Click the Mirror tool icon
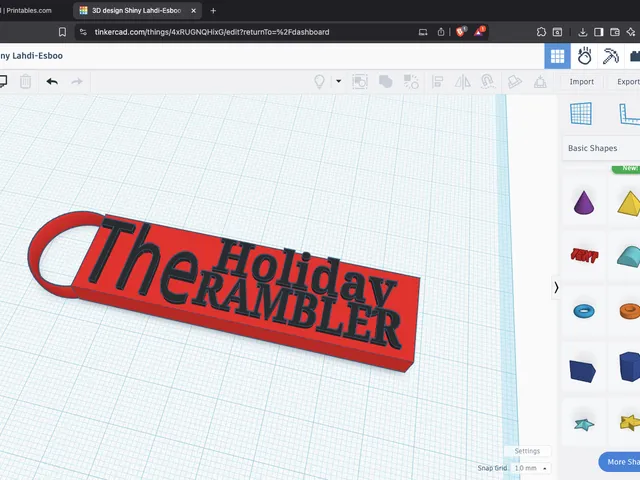 [x=462, y=82]
